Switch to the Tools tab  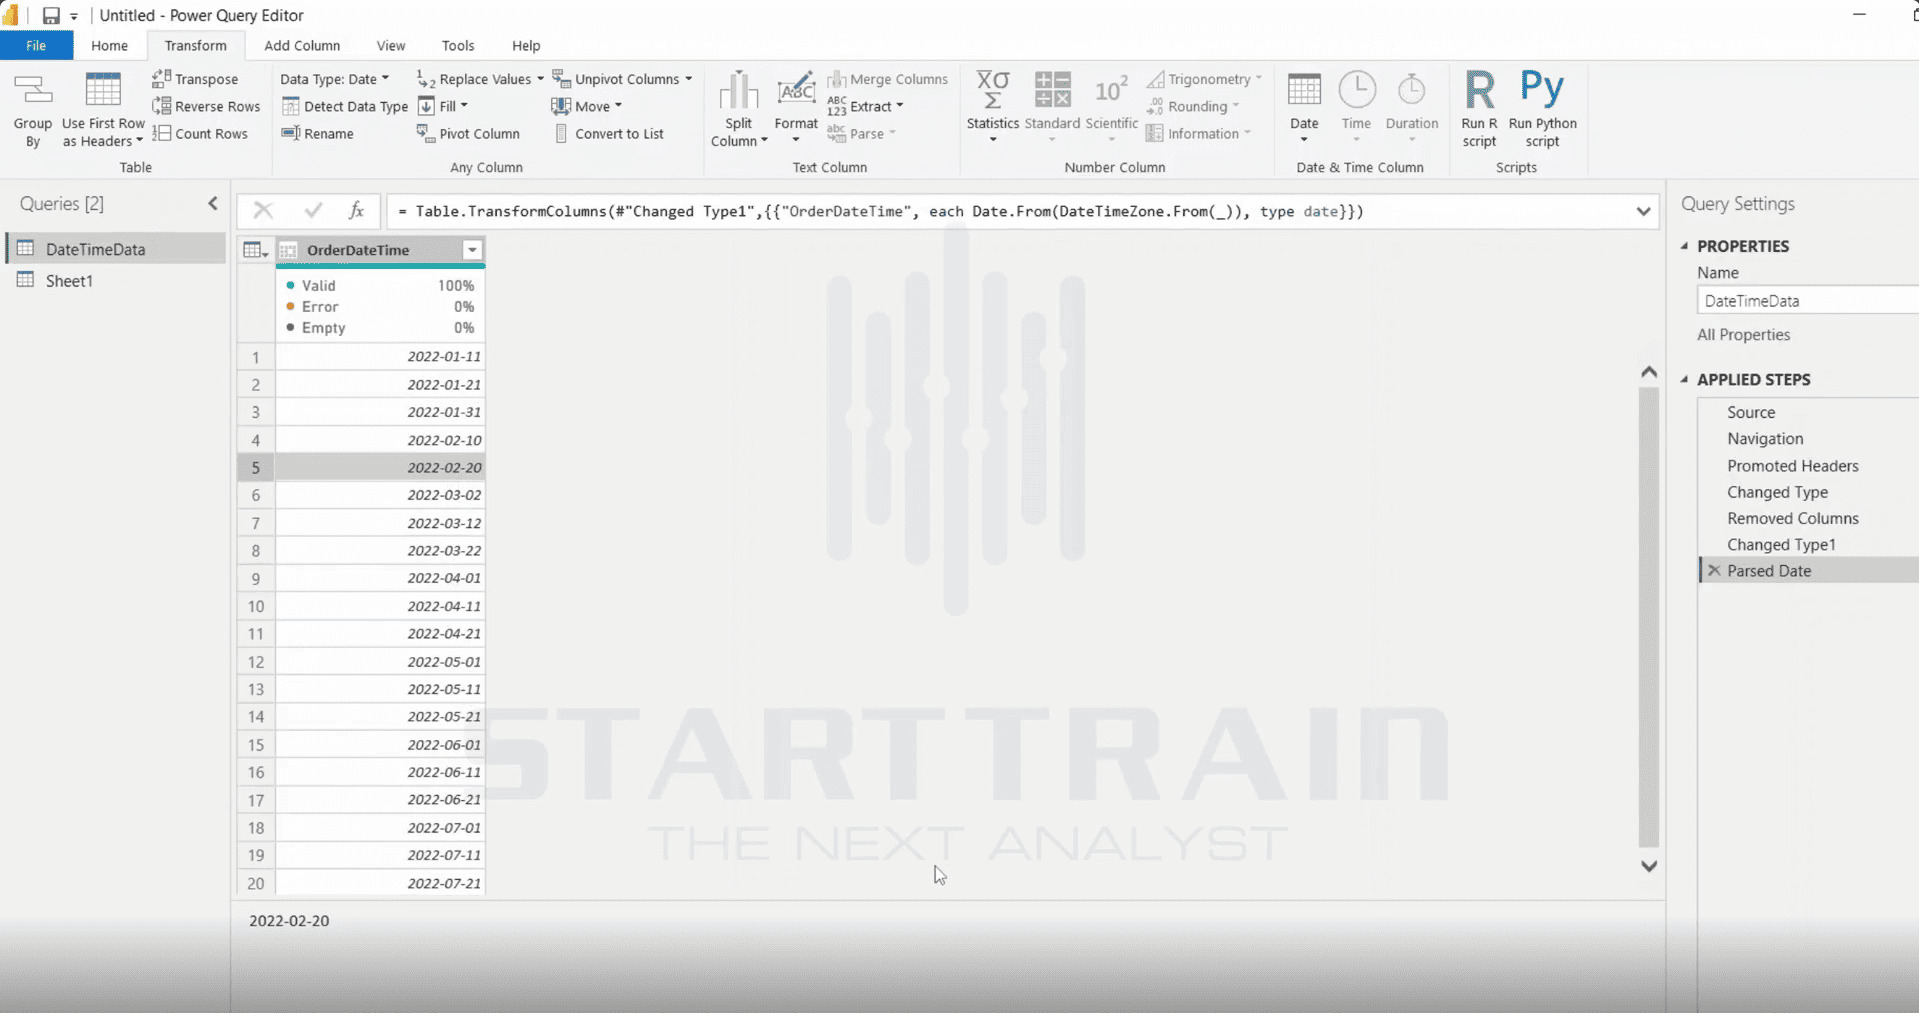tap(458, 46)
